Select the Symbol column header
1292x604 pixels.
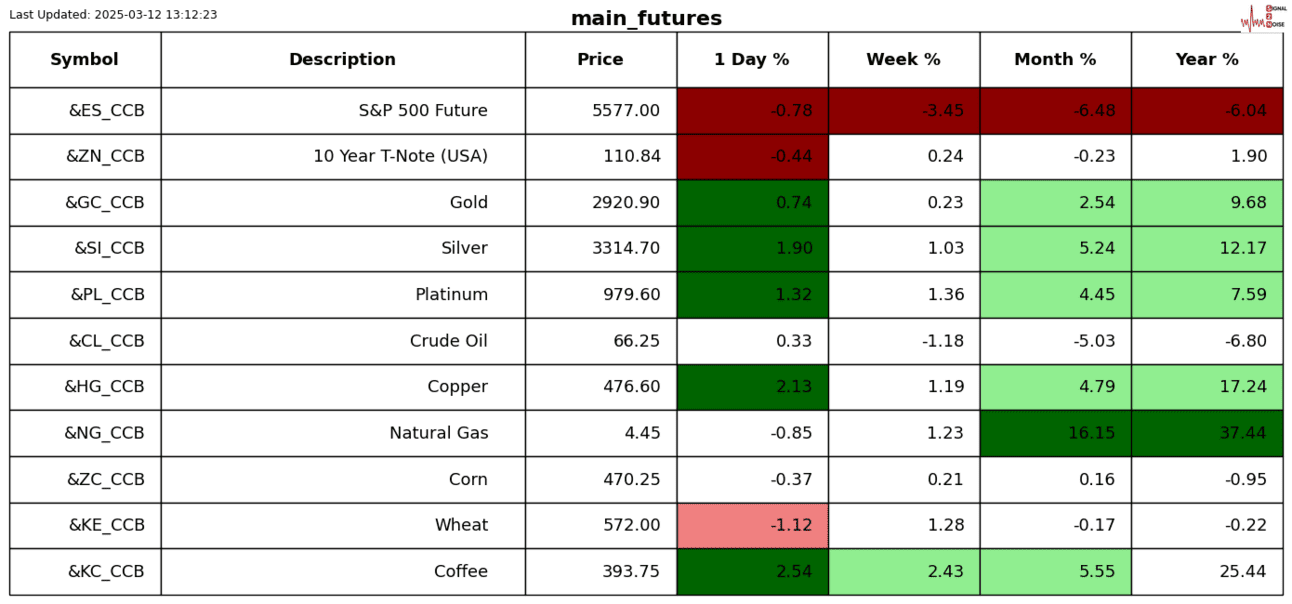coord(85,60)
